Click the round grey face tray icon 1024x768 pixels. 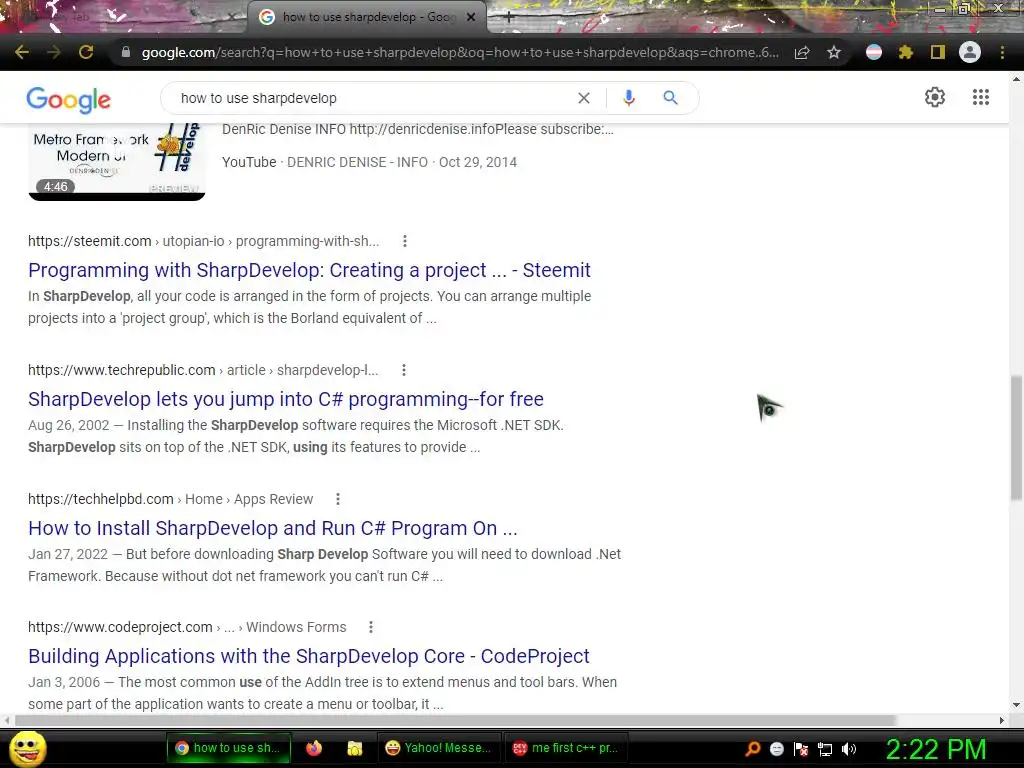[x=776, y=749]
